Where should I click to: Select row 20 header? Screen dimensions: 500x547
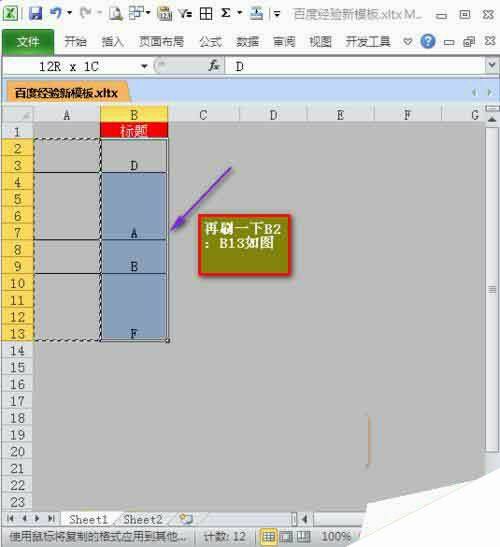(17, 451)
